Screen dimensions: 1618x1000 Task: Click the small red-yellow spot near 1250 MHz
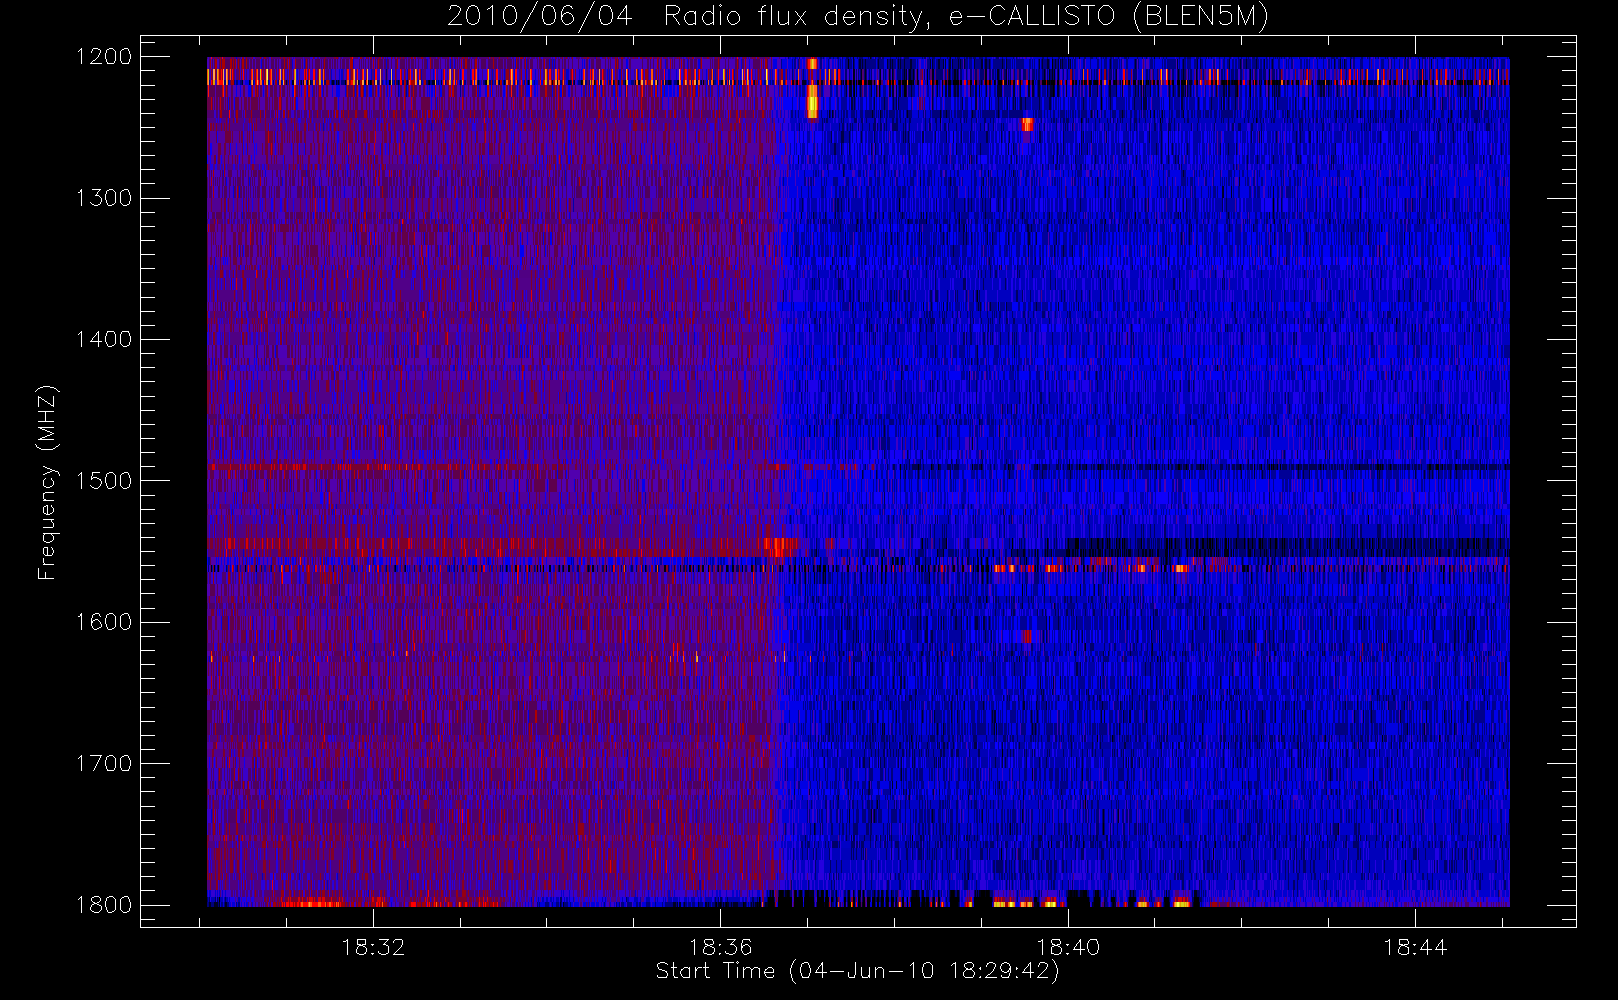point(1027,125)
